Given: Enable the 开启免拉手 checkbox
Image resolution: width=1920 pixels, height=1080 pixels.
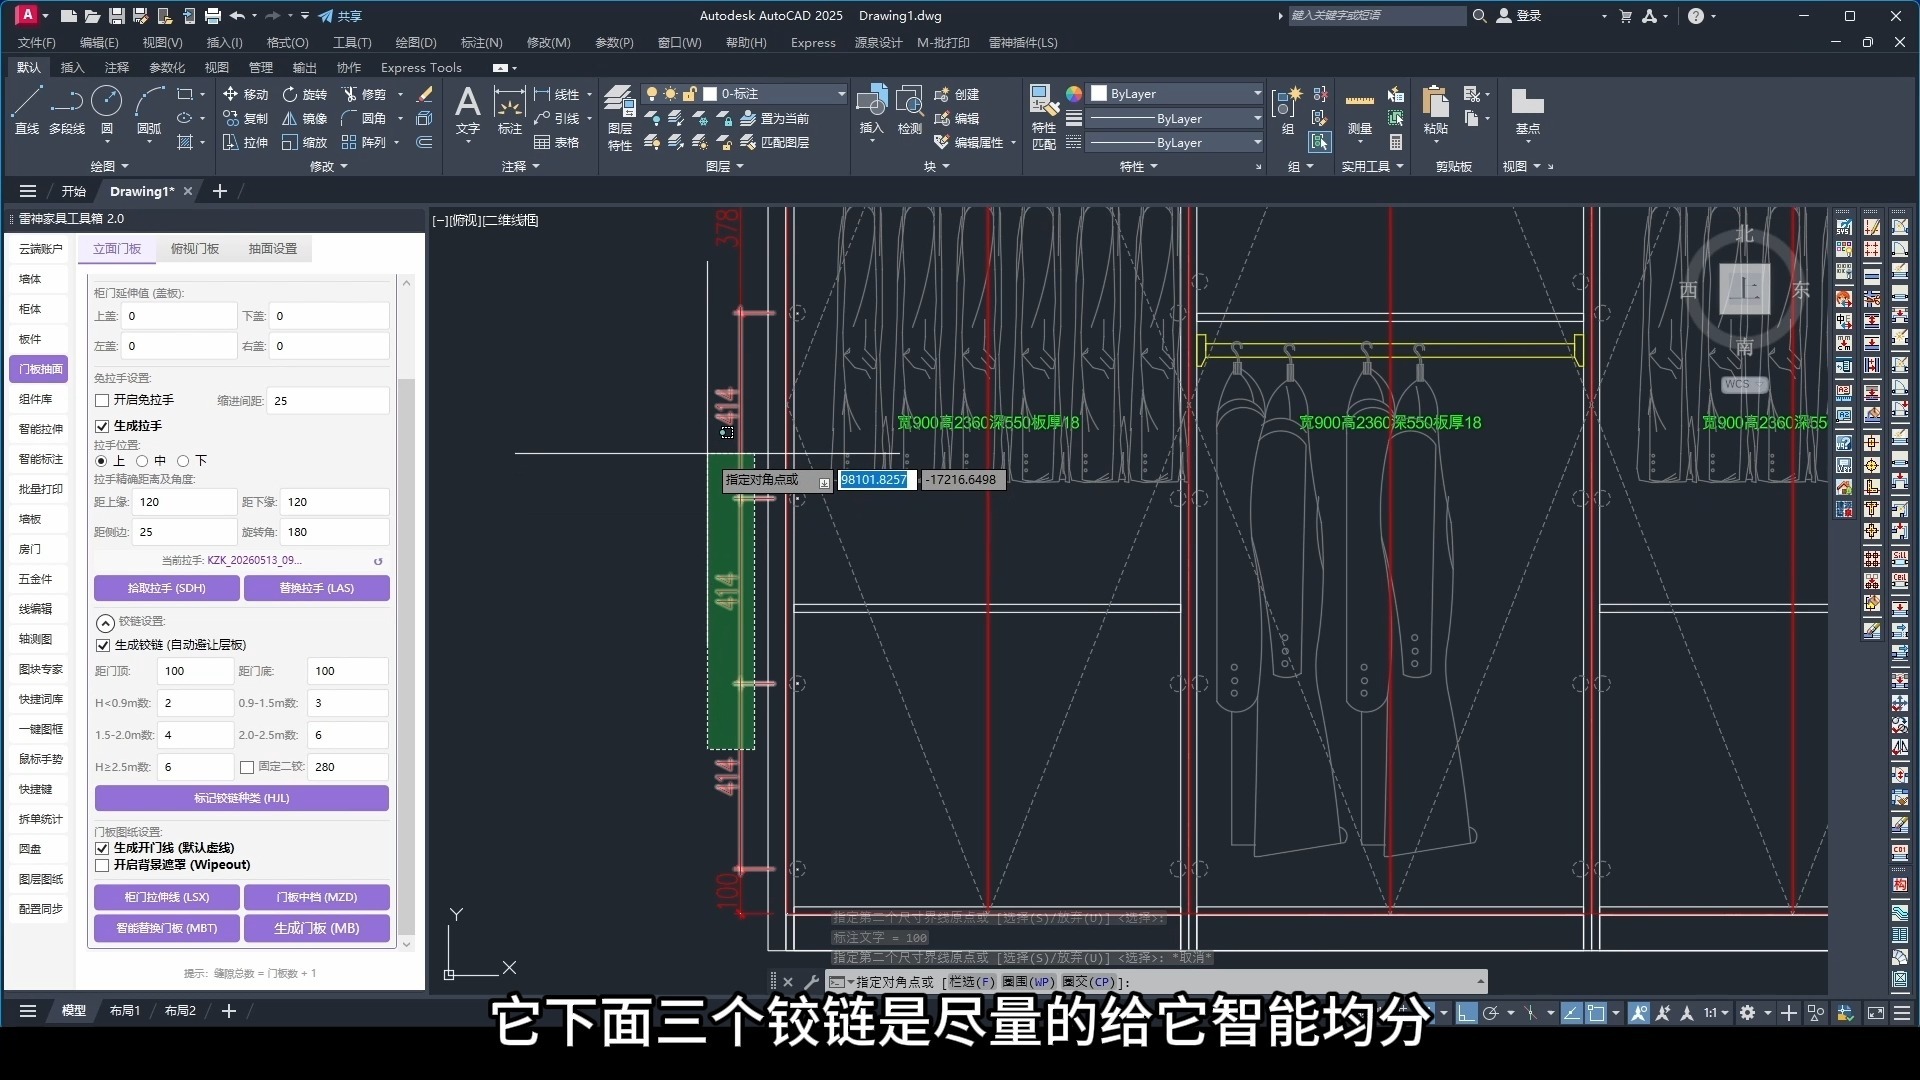Looking at the screenshot, I should coord(102,400).
